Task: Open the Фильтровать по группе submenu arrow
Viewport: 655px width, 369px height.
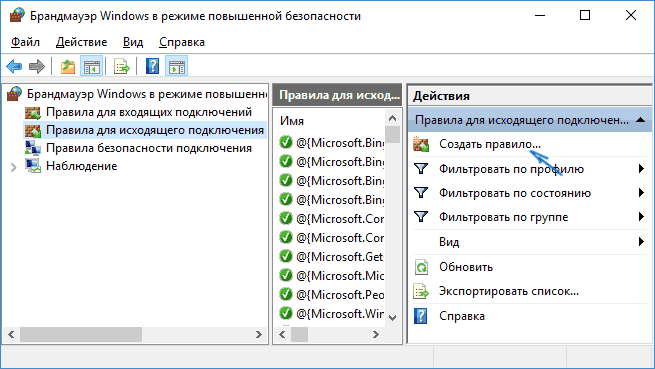Action: 641,216
